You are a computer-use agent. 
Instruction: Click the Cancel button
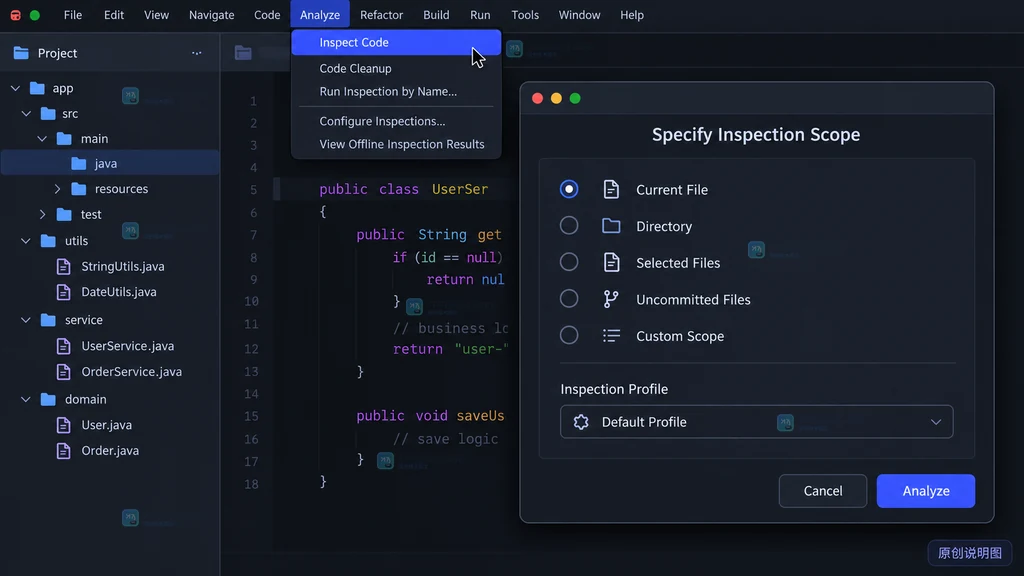(823, 490)
